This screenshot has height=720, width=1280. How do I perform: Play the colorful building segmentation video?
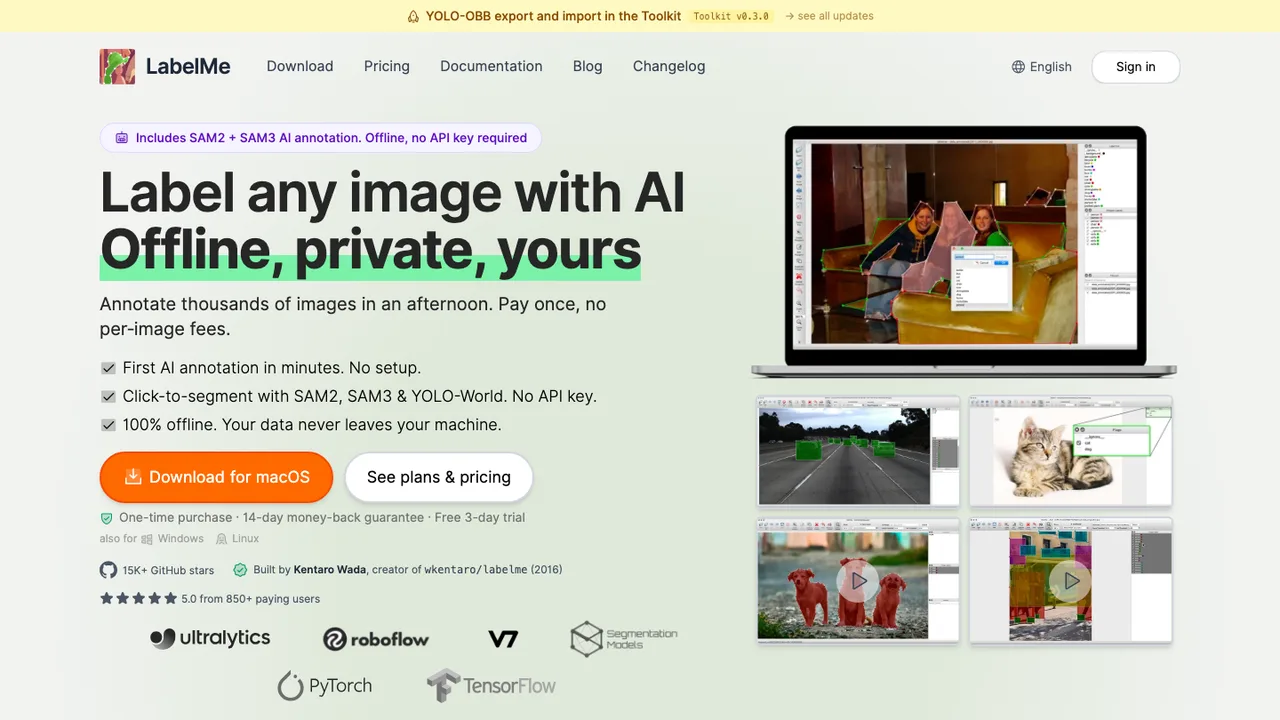pos(1071,581)
